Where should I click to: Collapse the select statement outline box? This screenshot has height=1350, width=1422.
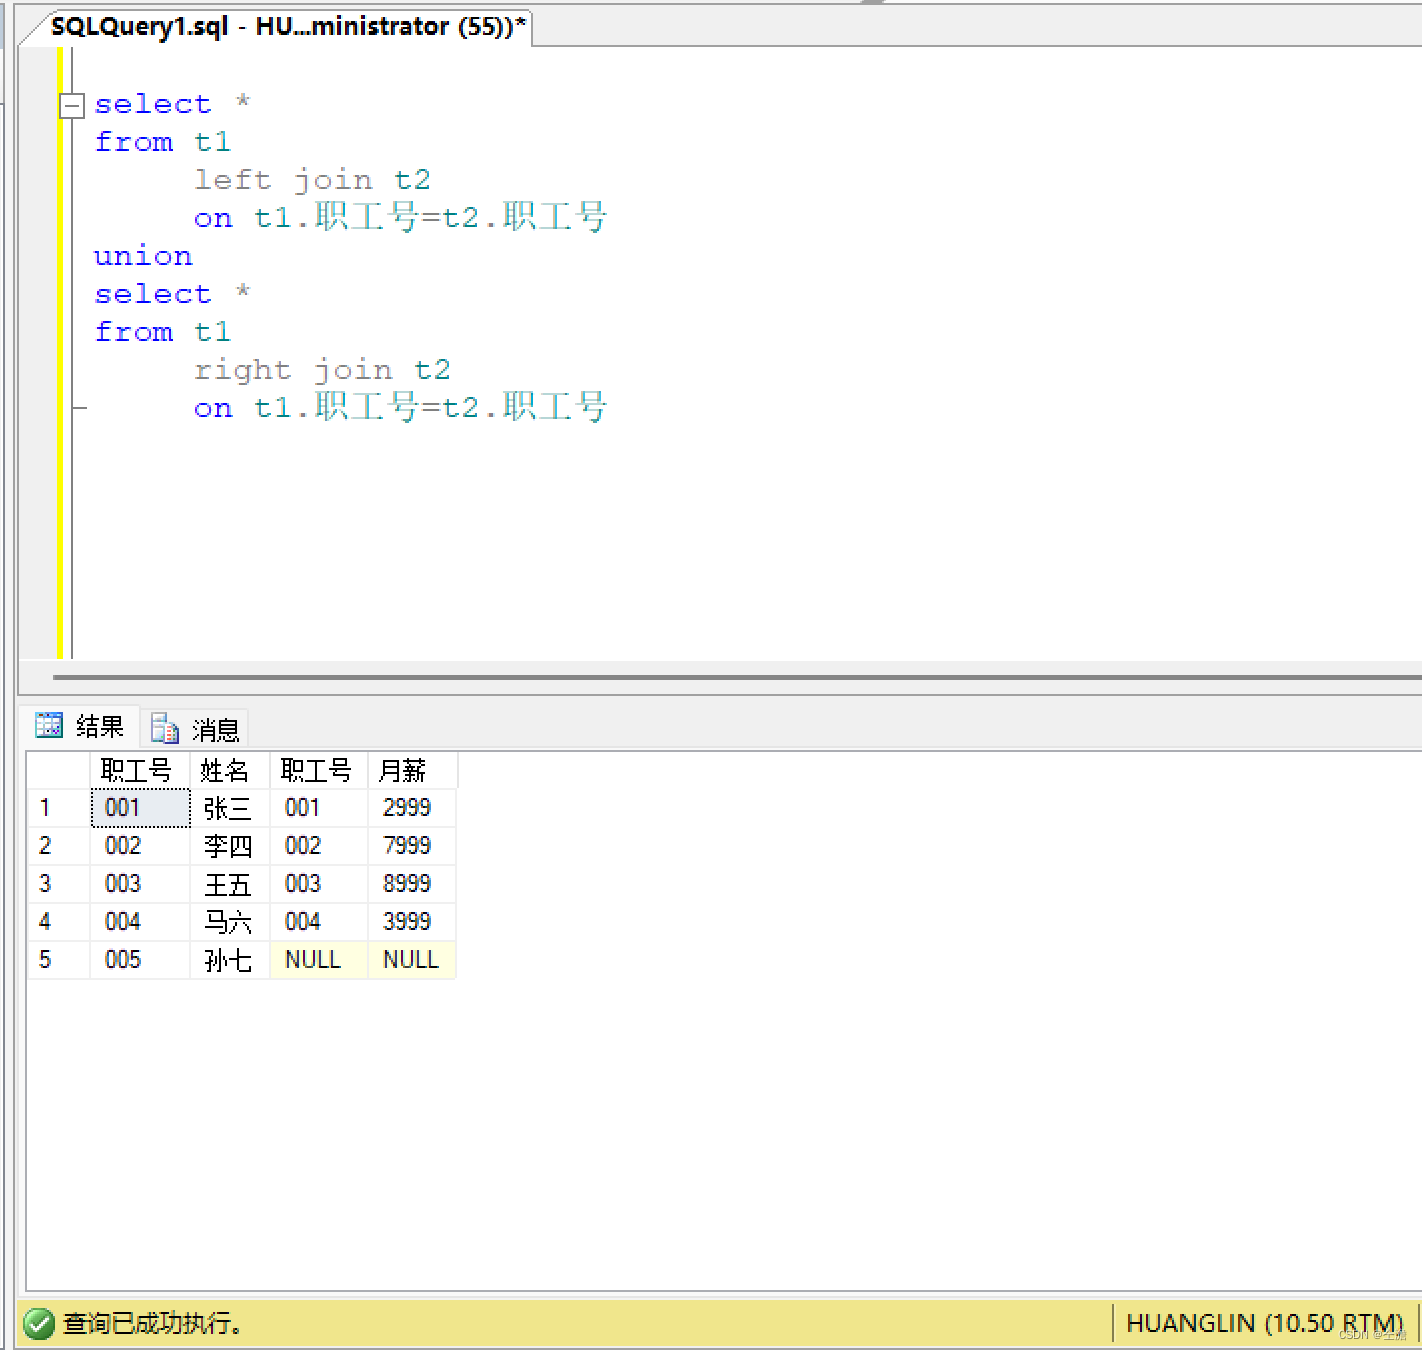72,105
